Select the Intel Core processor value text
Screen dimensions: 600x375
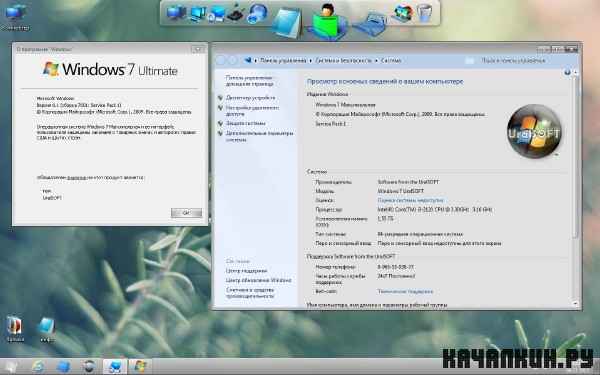pos(435,210)
